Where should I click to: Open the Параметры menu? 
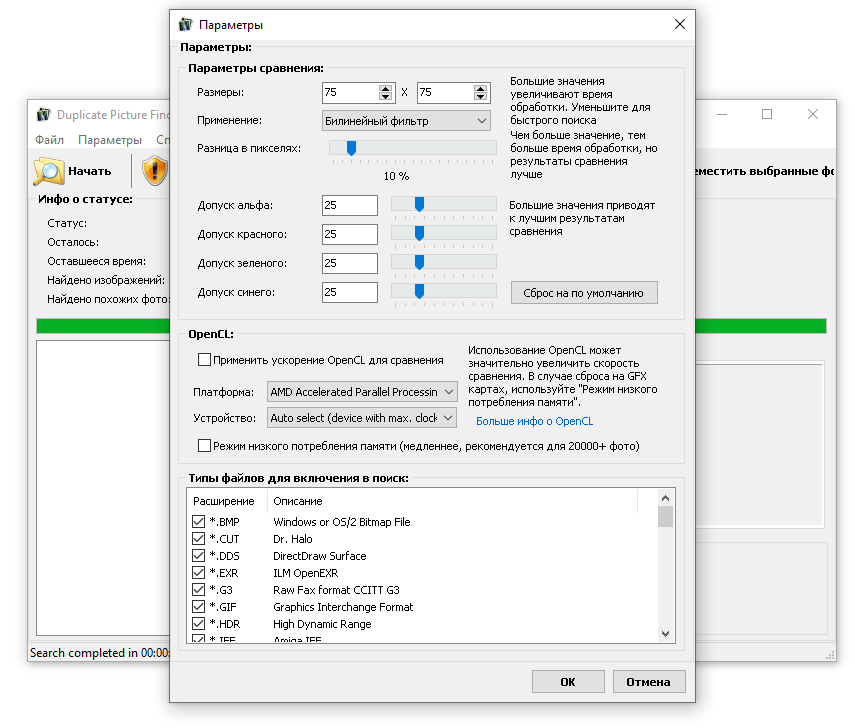tap(110, 139)
